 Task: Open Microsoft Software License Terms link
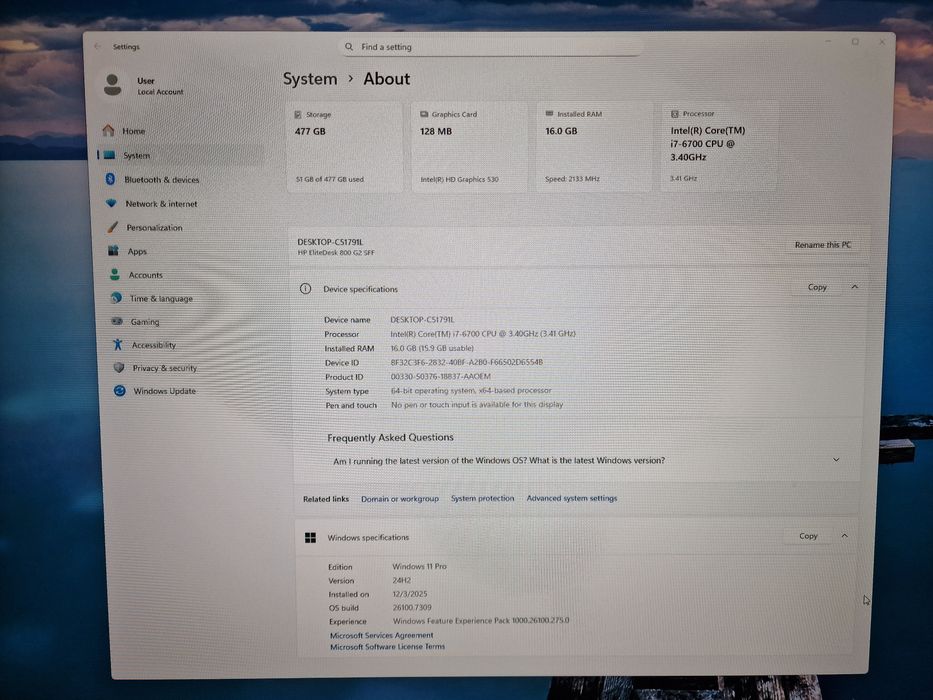[387, 646]
